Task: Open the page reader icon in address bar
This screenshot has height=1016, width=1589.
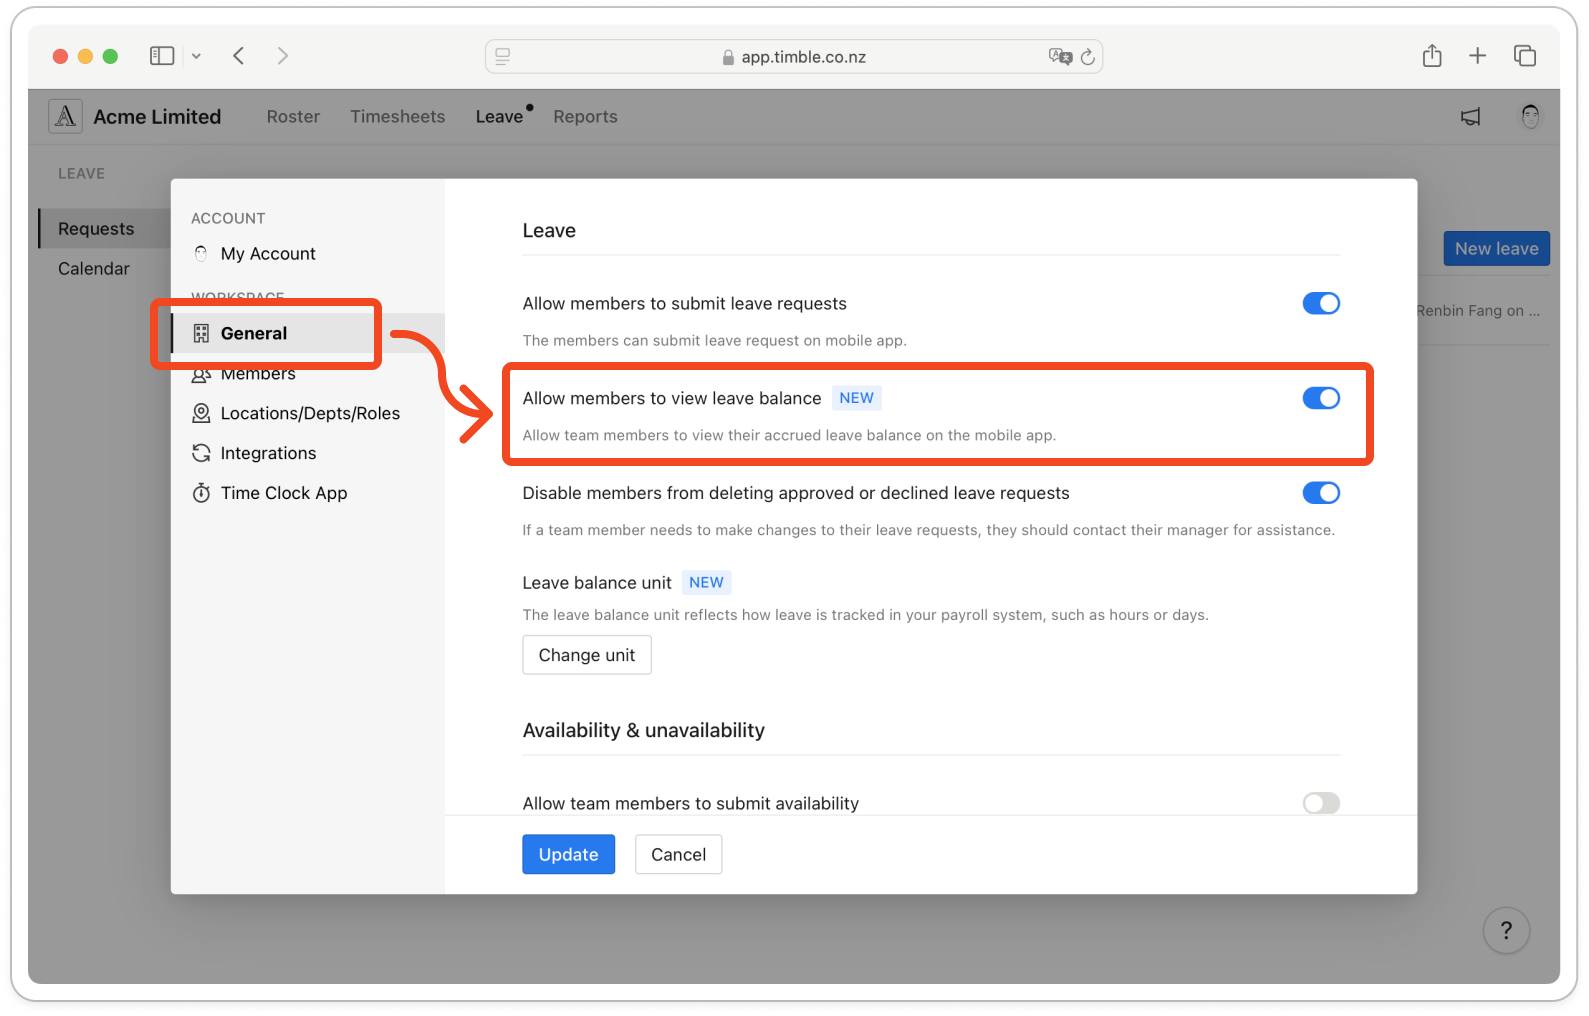Action: point(503,57)
